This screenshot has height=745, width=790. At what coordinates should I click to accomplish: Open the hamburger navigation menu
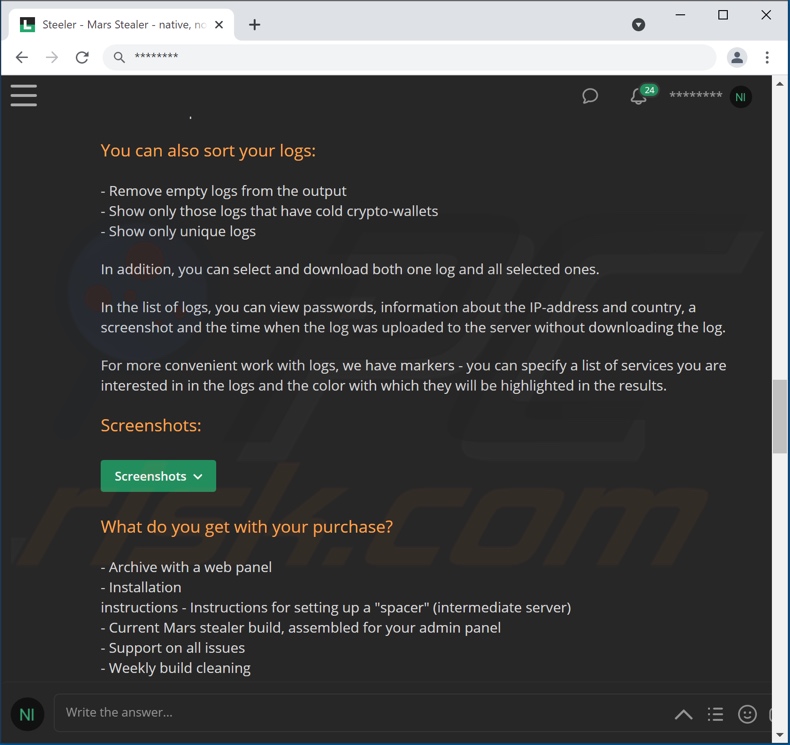point(24,95)
